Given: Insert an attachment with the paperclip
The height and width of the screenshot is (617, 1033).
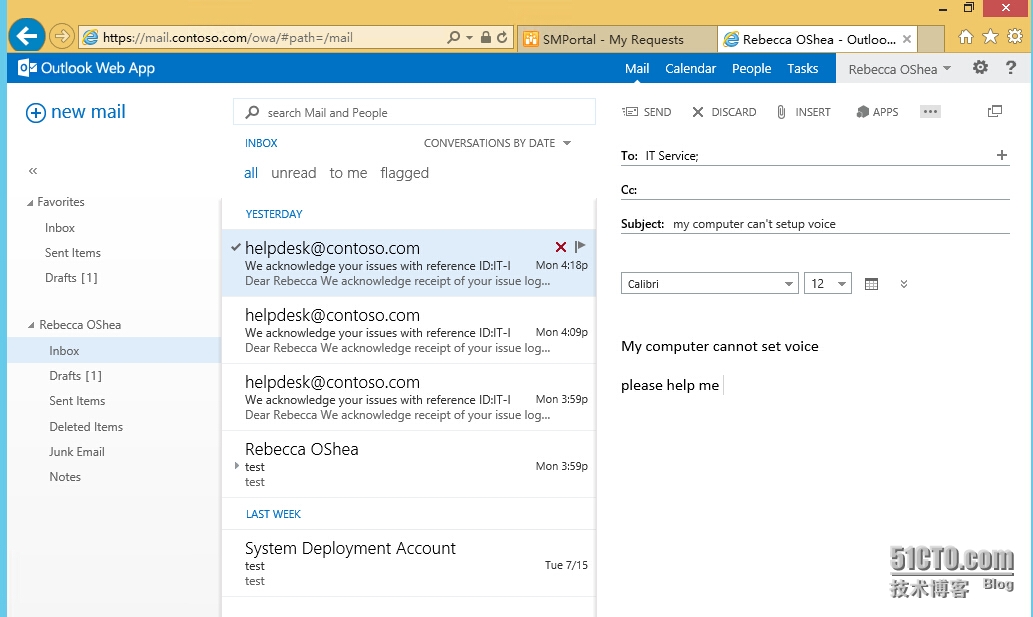Looking at the screenshot, I should pyautogui.click(x=803, y=112).
